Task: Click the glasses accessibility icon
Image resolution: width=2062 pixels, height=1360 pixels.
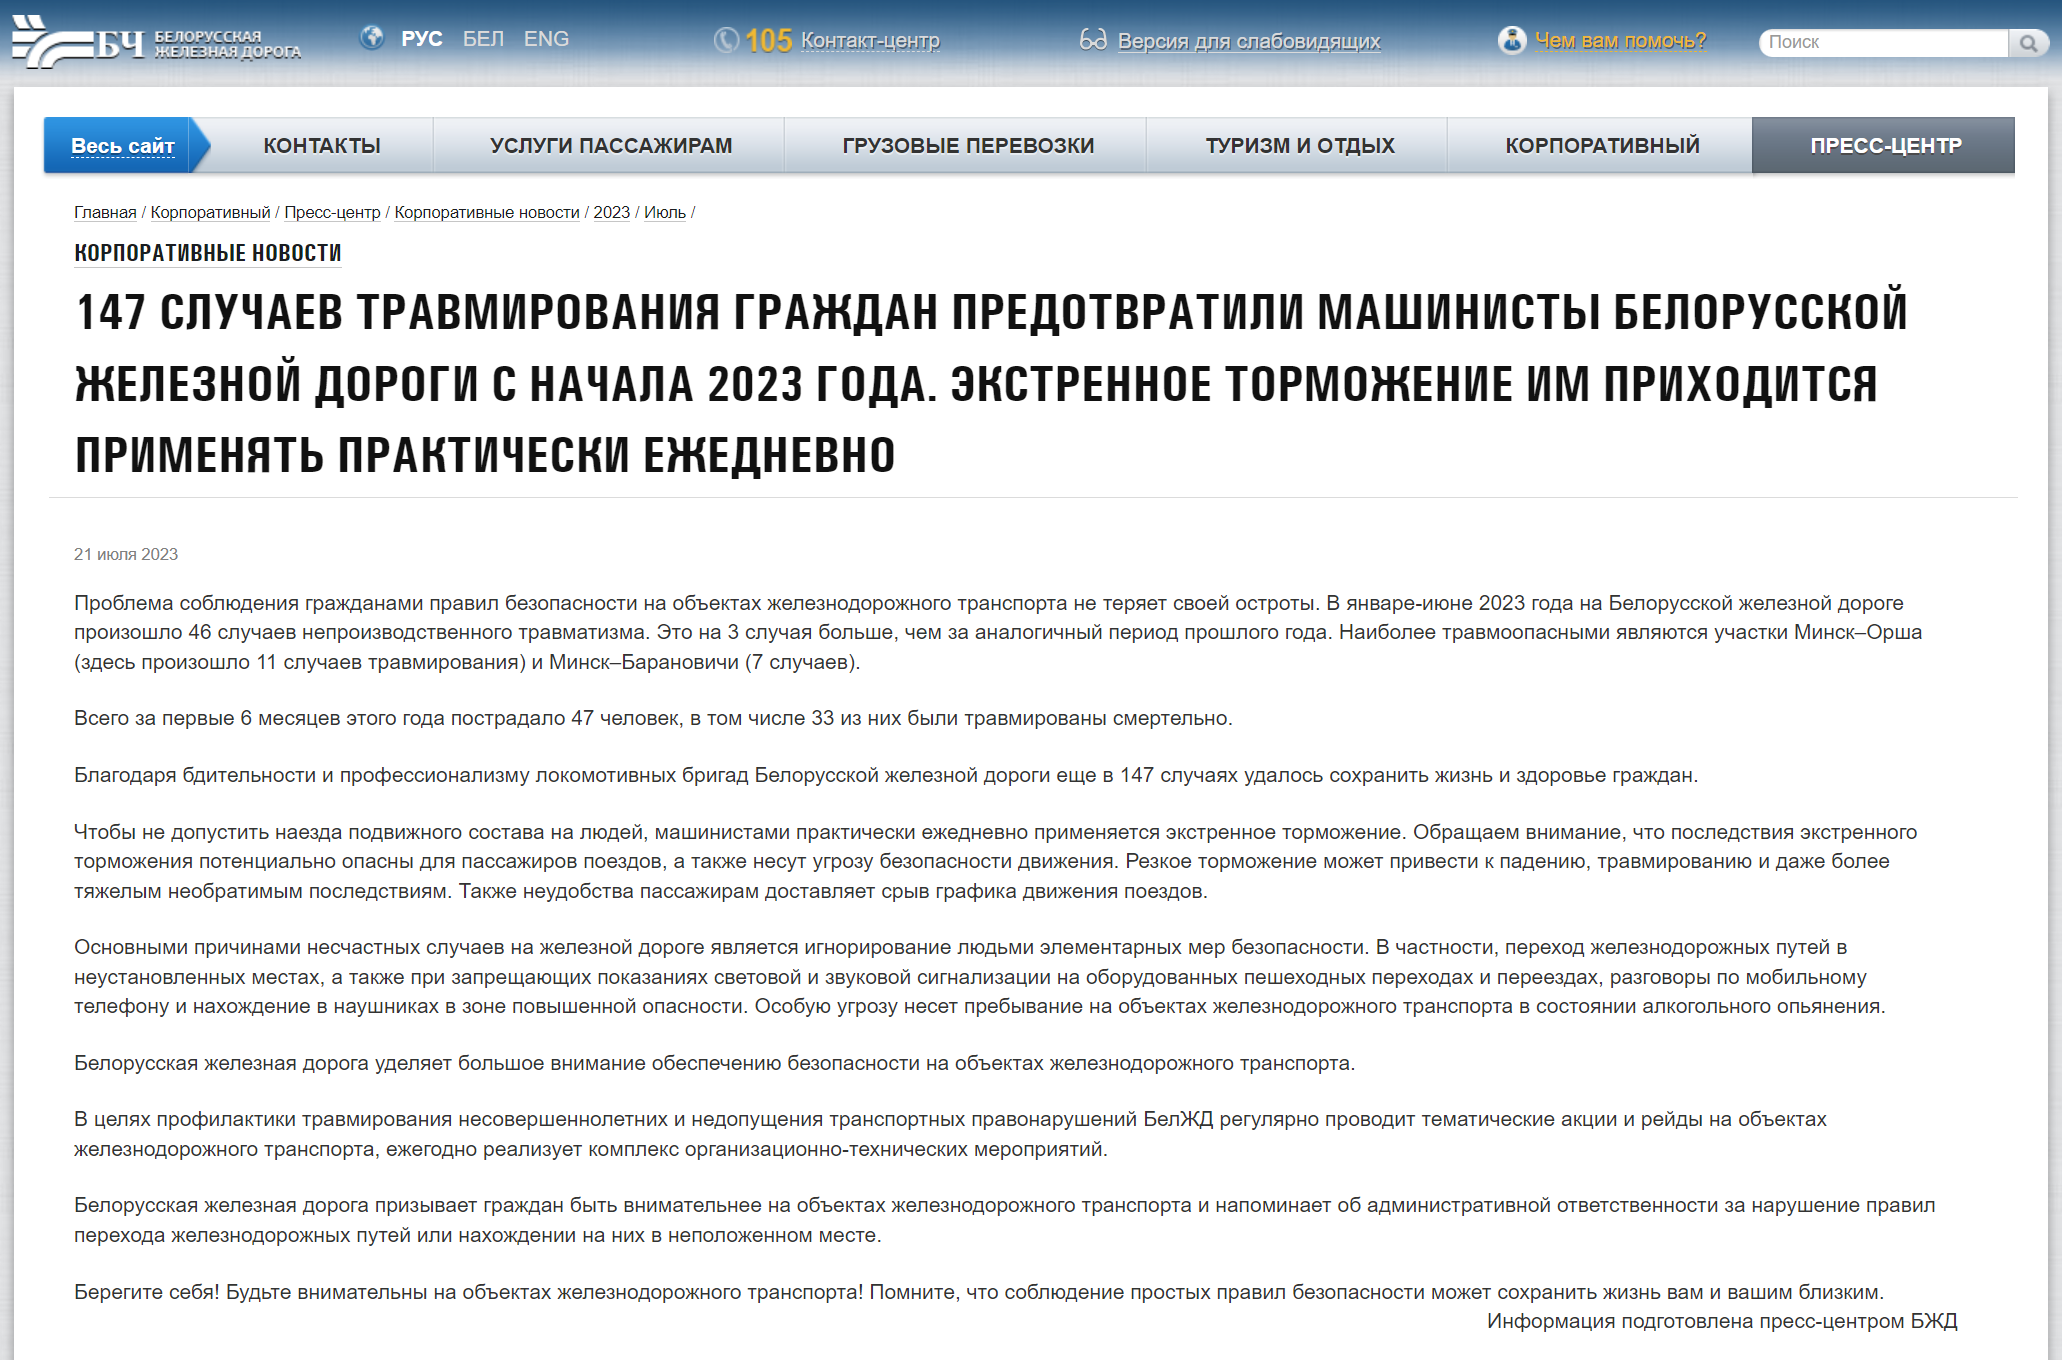Action: 1093,40
